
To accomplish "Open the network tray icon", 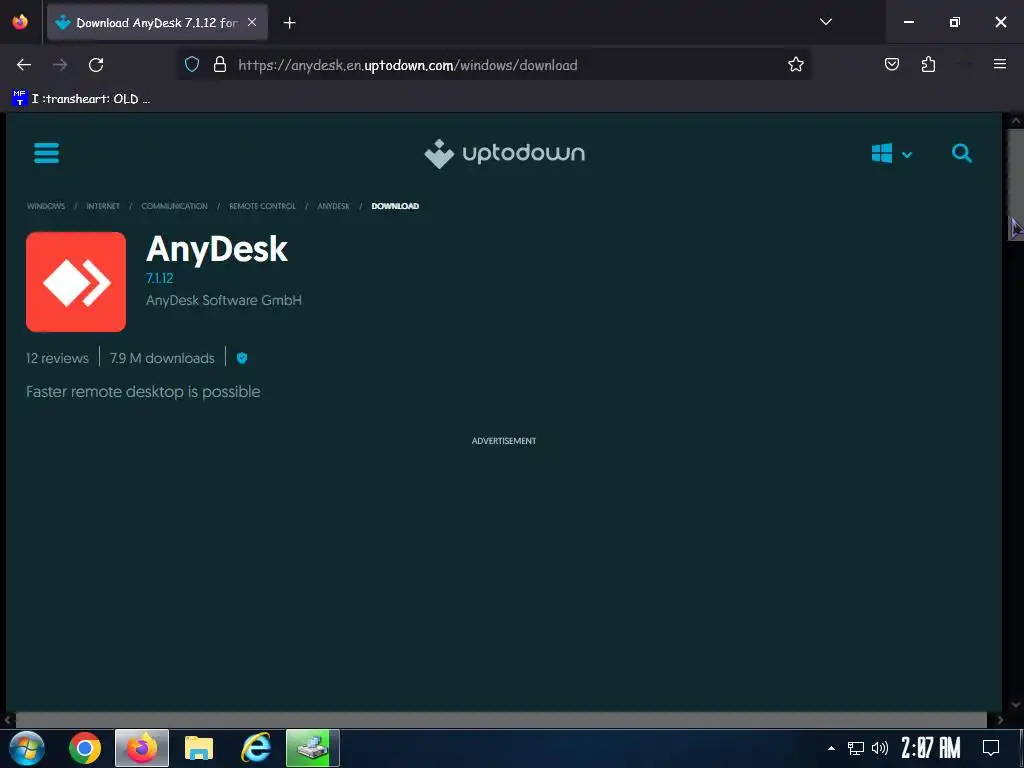I will coord(856,748).
